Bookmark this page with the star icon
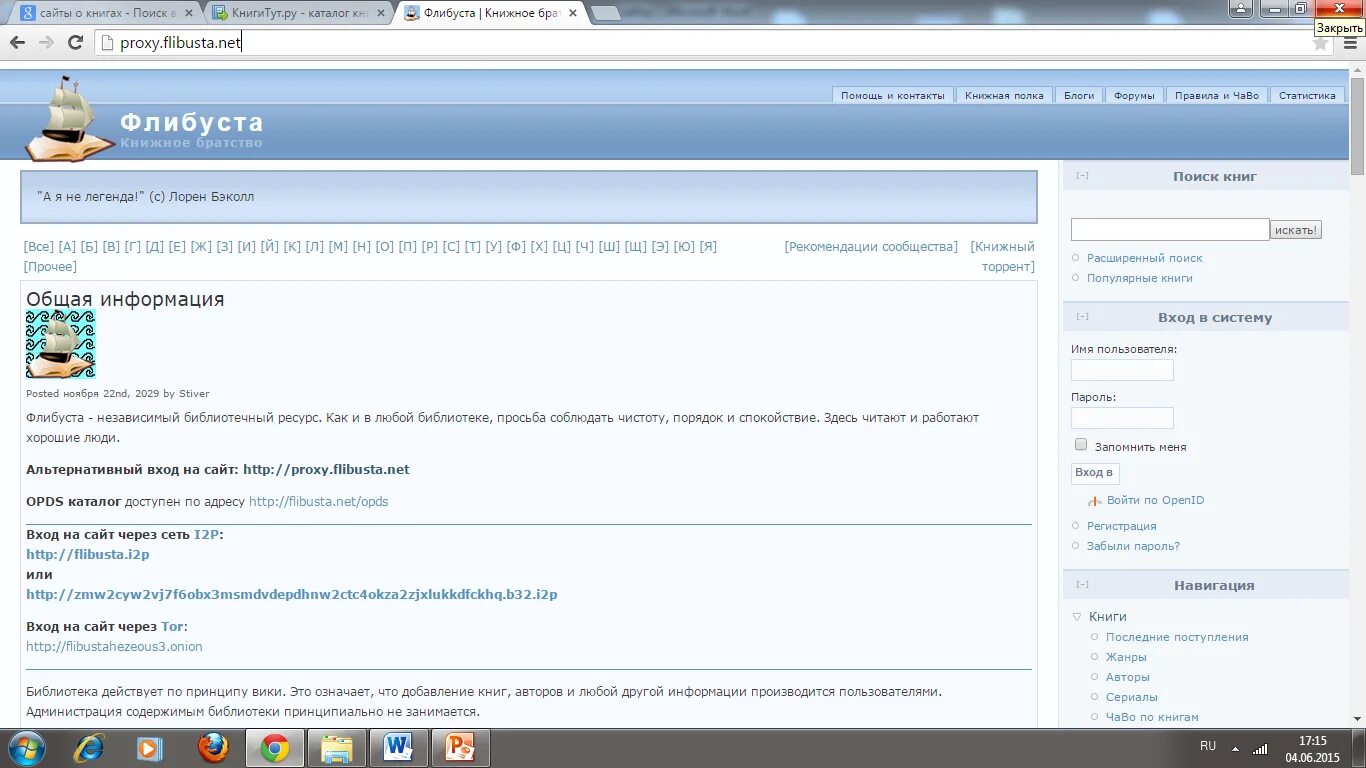Image resolution: width=1366 pixels, height=768 pixels. (1321, 43)
